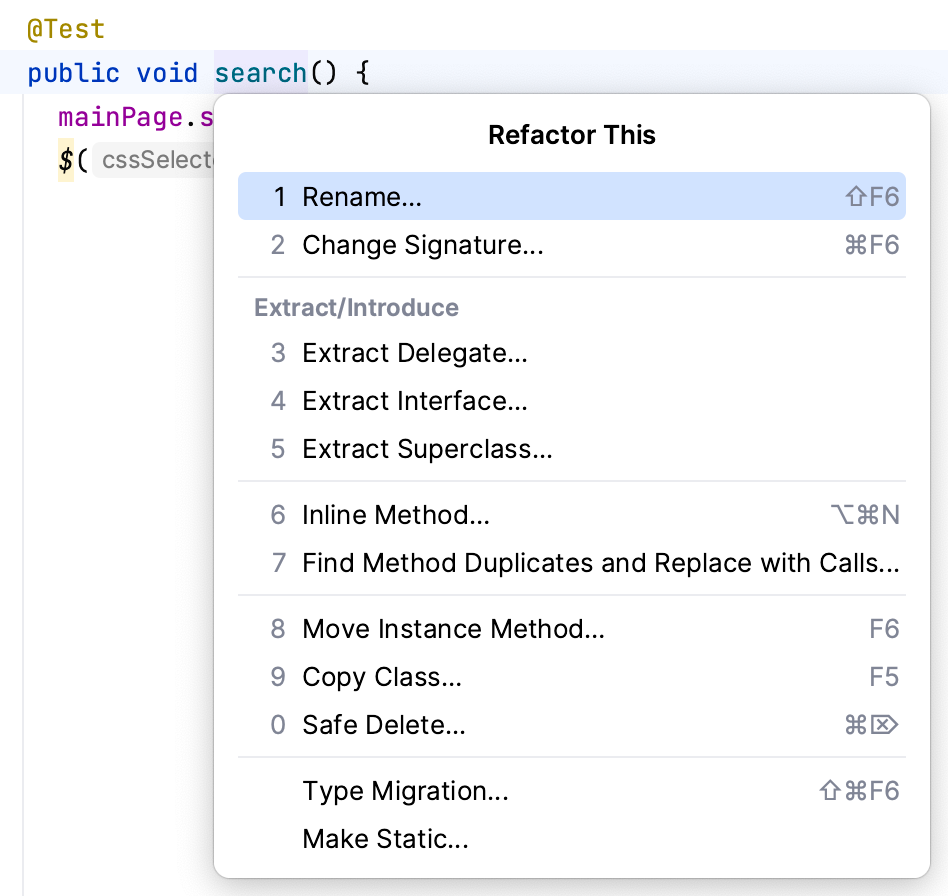Click the @Test annotation
This screenshot has width=948, height=896.
point(66,30)
